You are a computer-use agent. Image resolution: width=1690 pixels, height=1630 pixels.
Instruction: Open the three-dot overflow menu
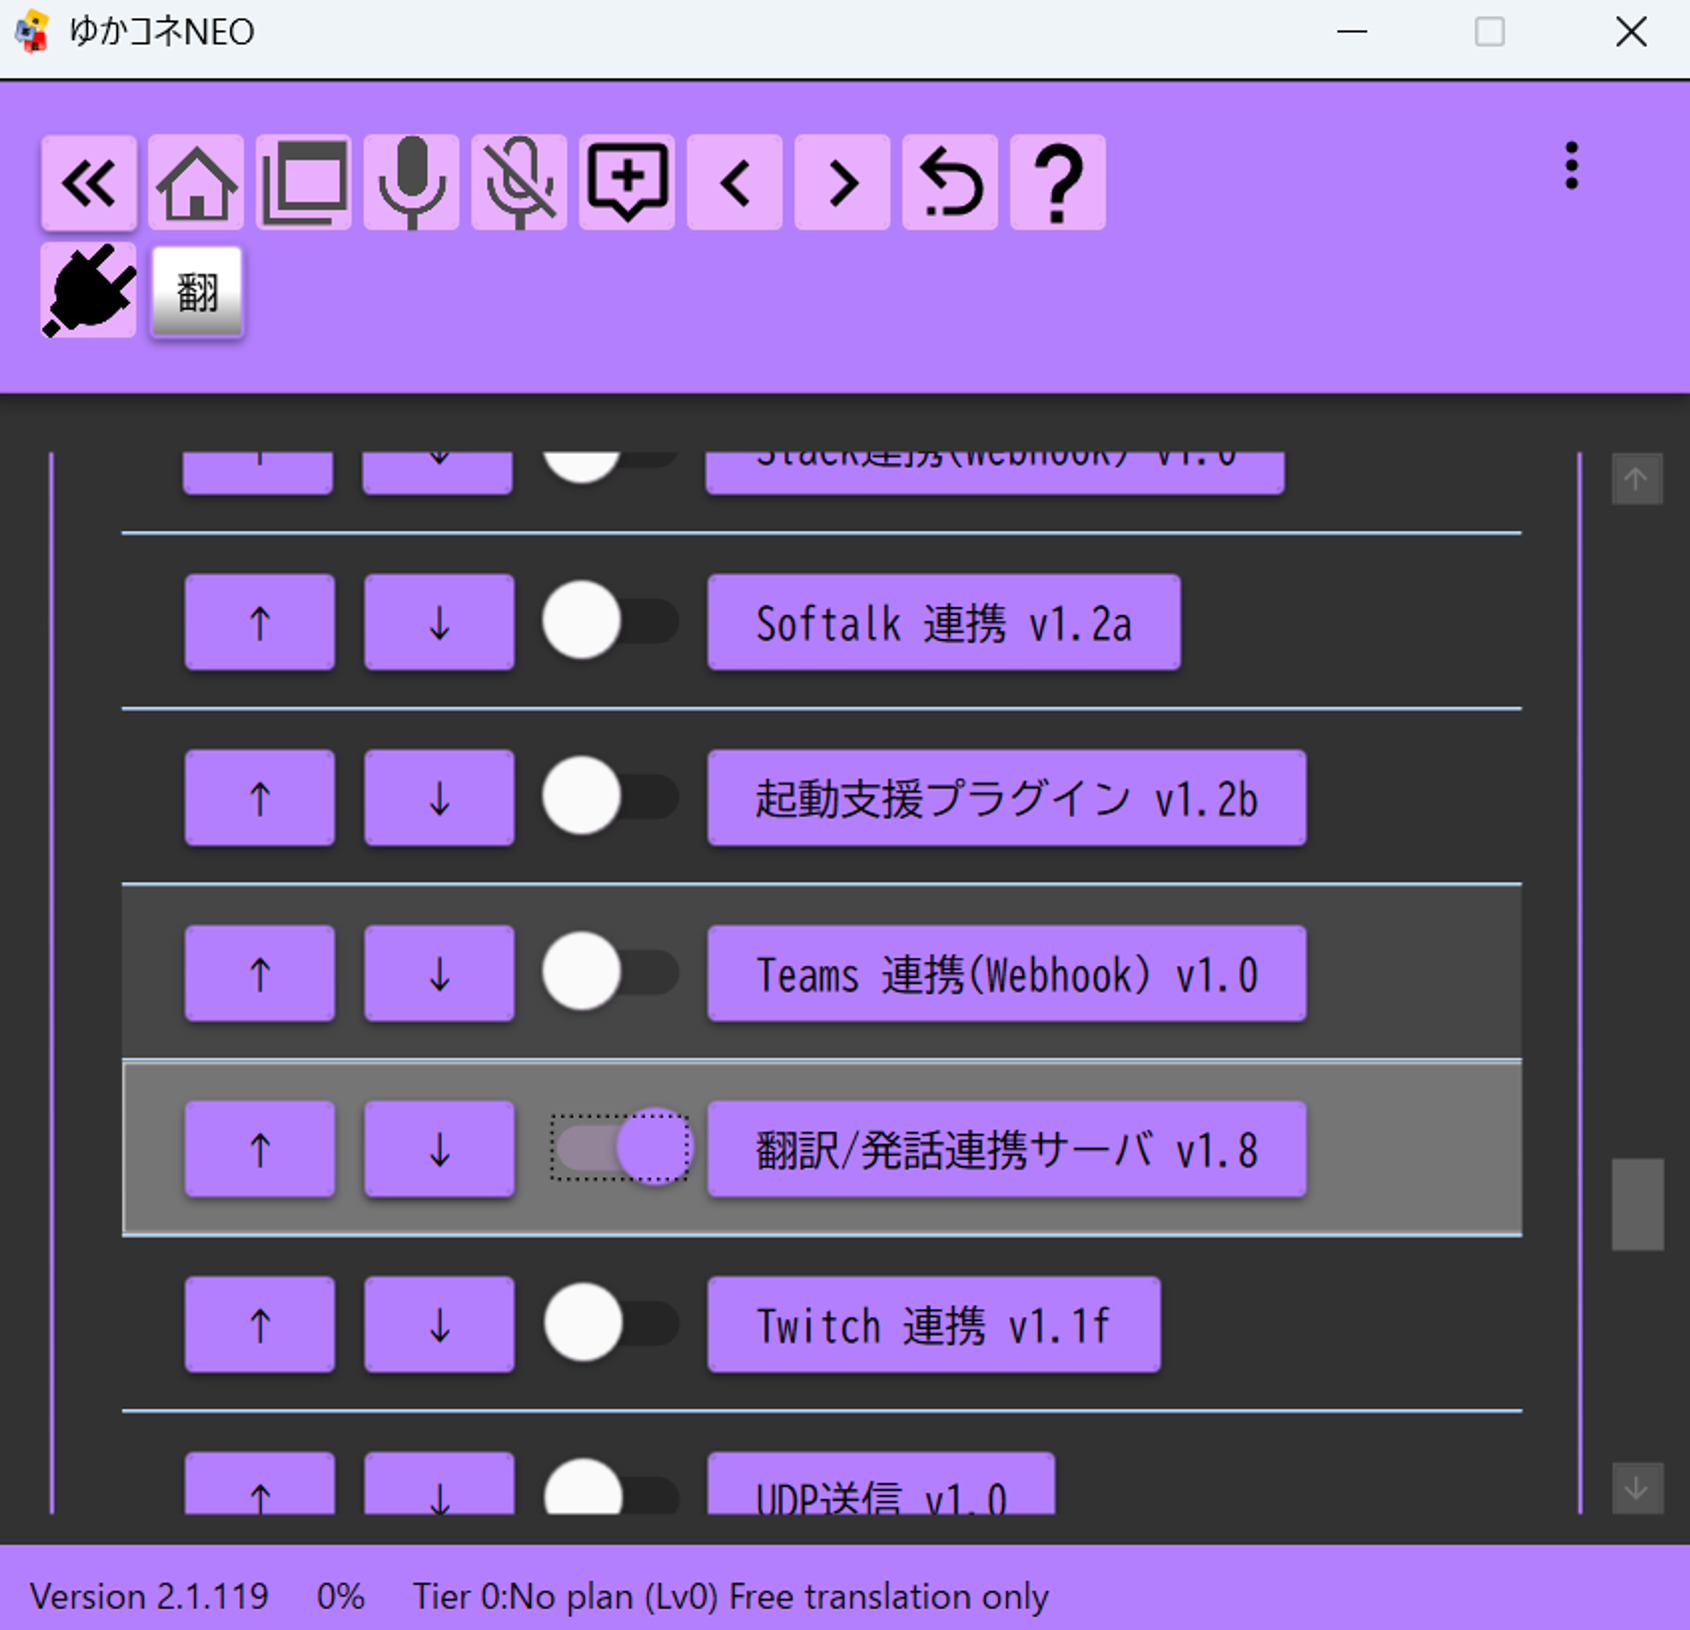(x=1571, y=166)
